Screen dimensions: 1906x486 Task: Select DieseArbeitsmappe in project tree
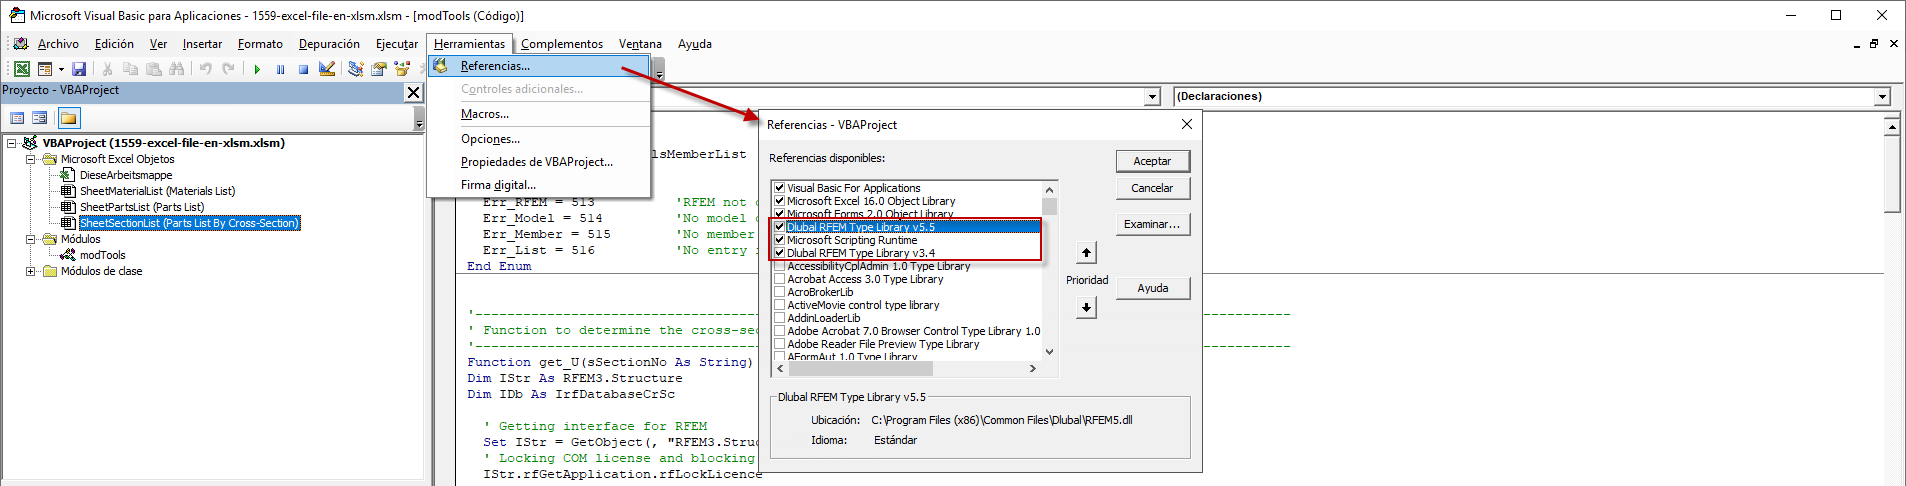126,175
